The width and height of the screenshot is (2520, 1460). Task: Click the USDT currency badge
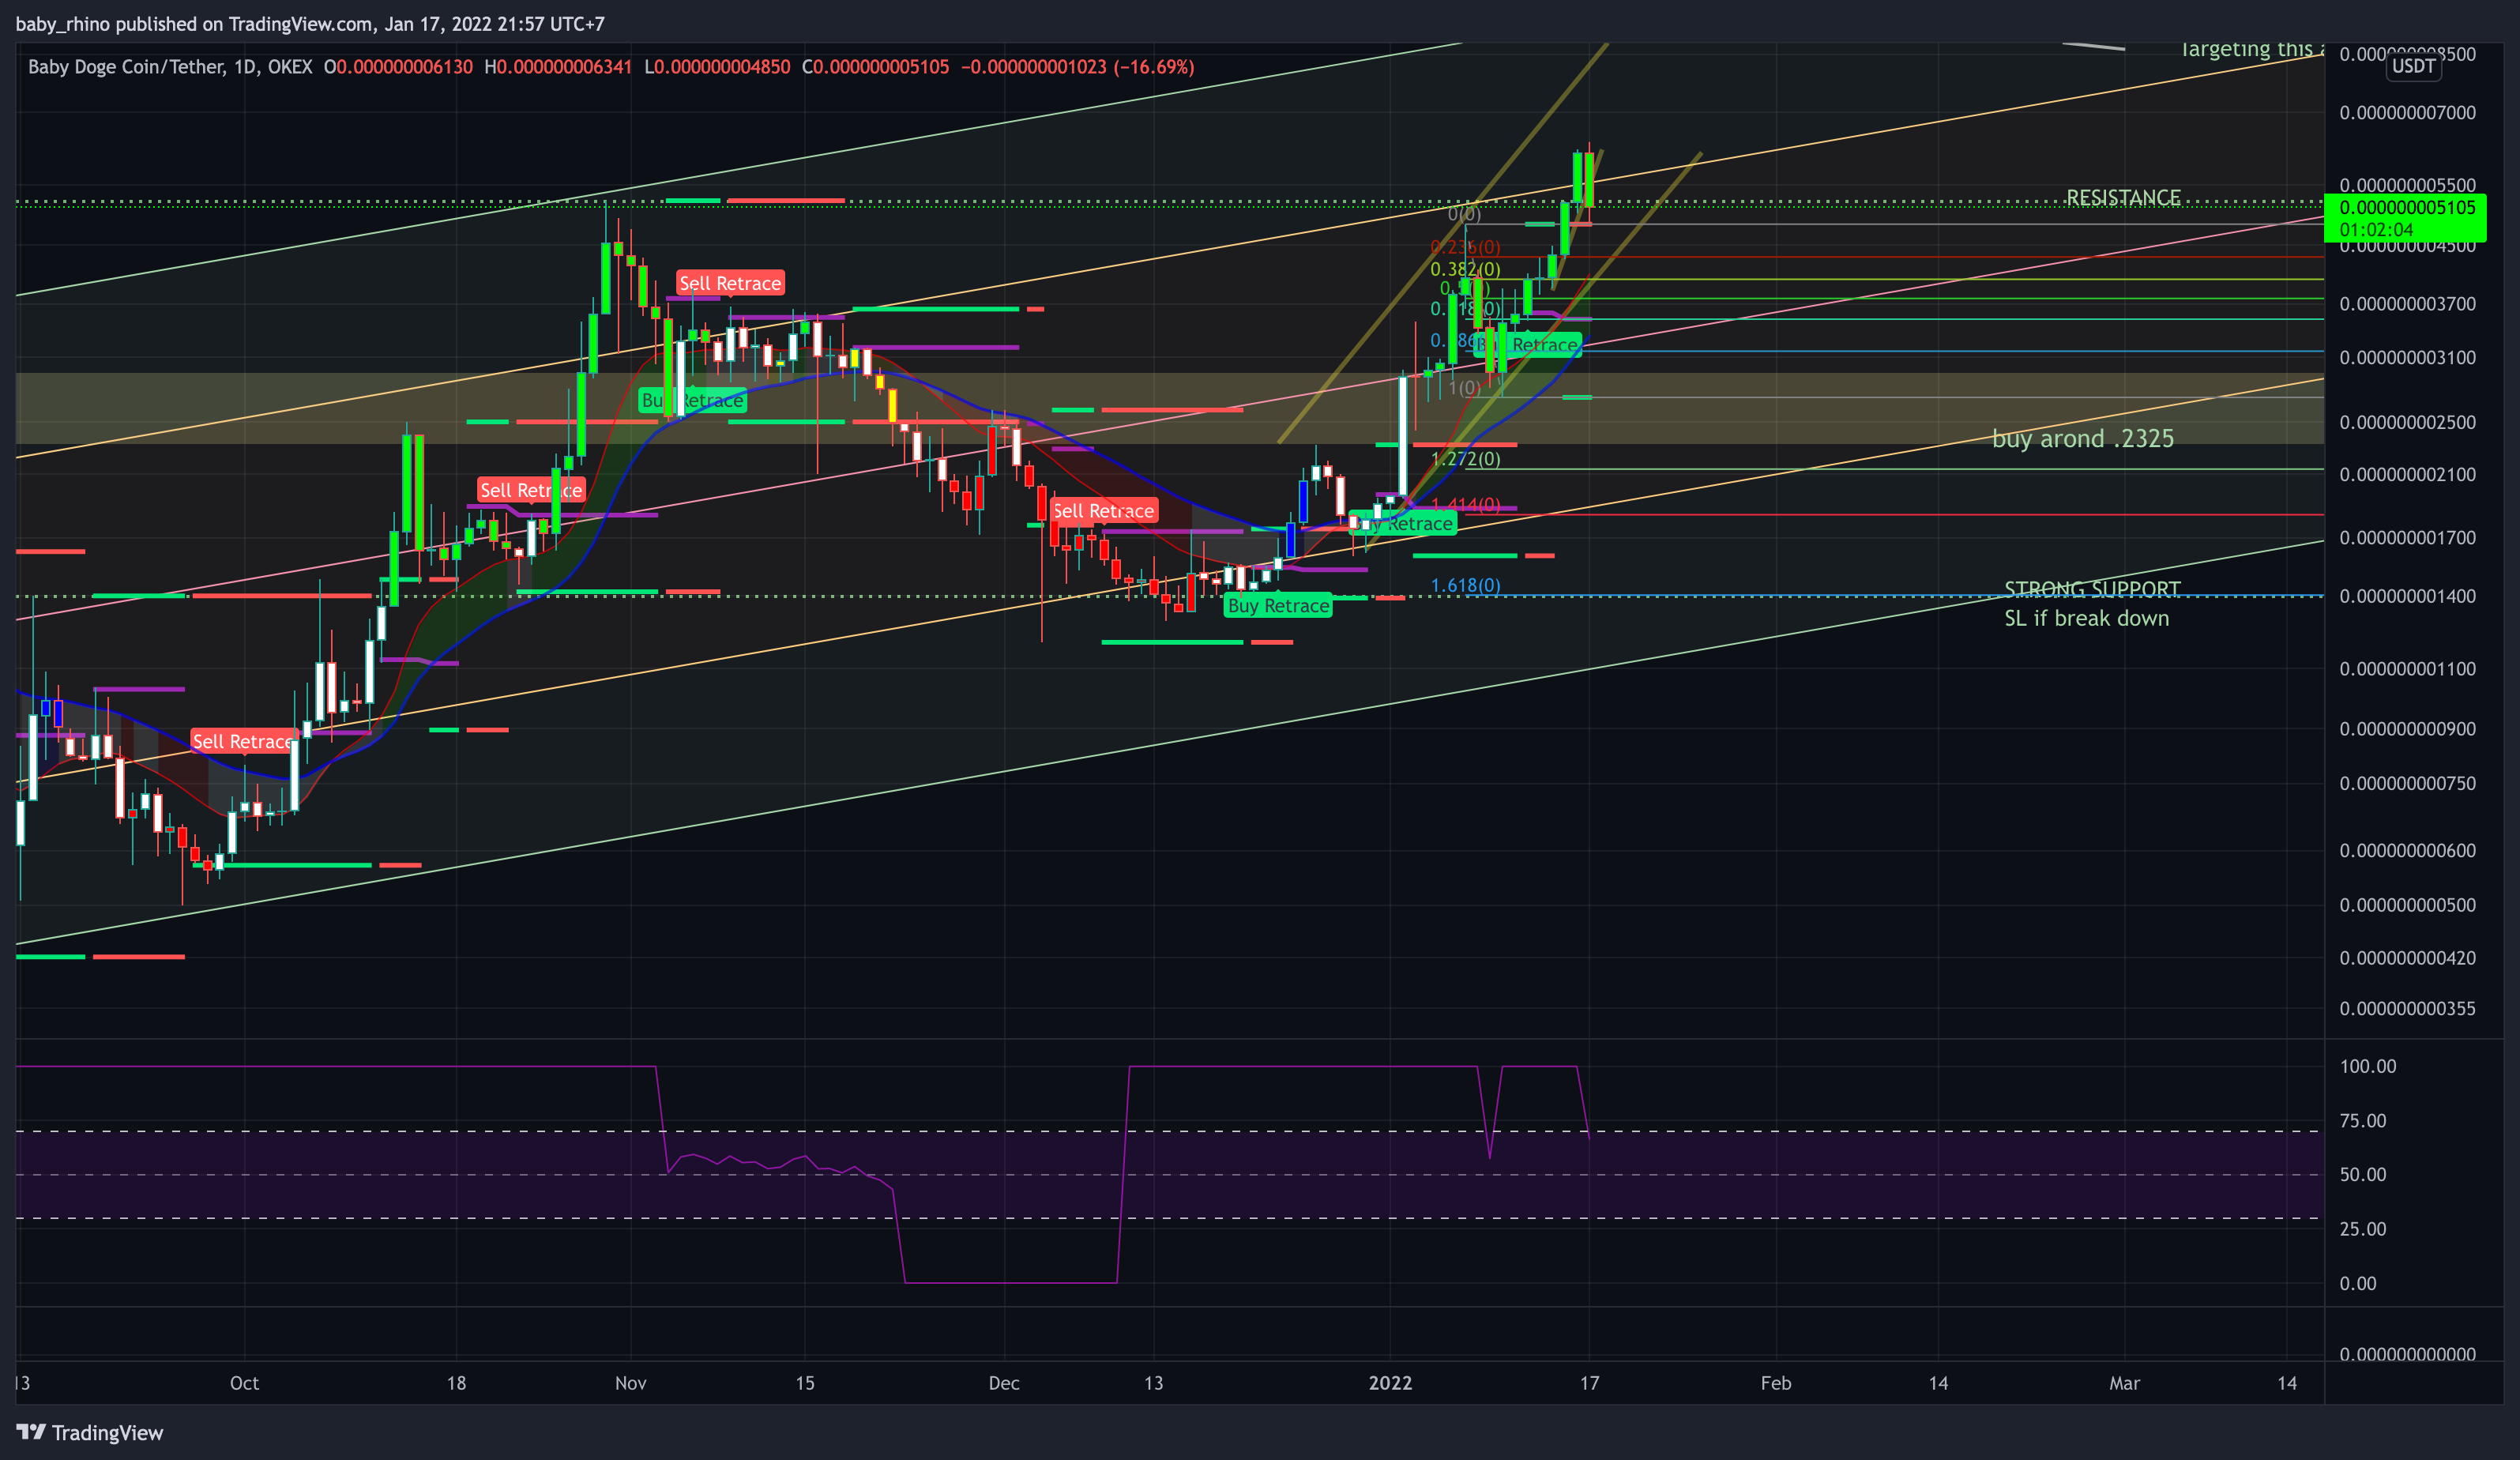[x=2413, y=66]
